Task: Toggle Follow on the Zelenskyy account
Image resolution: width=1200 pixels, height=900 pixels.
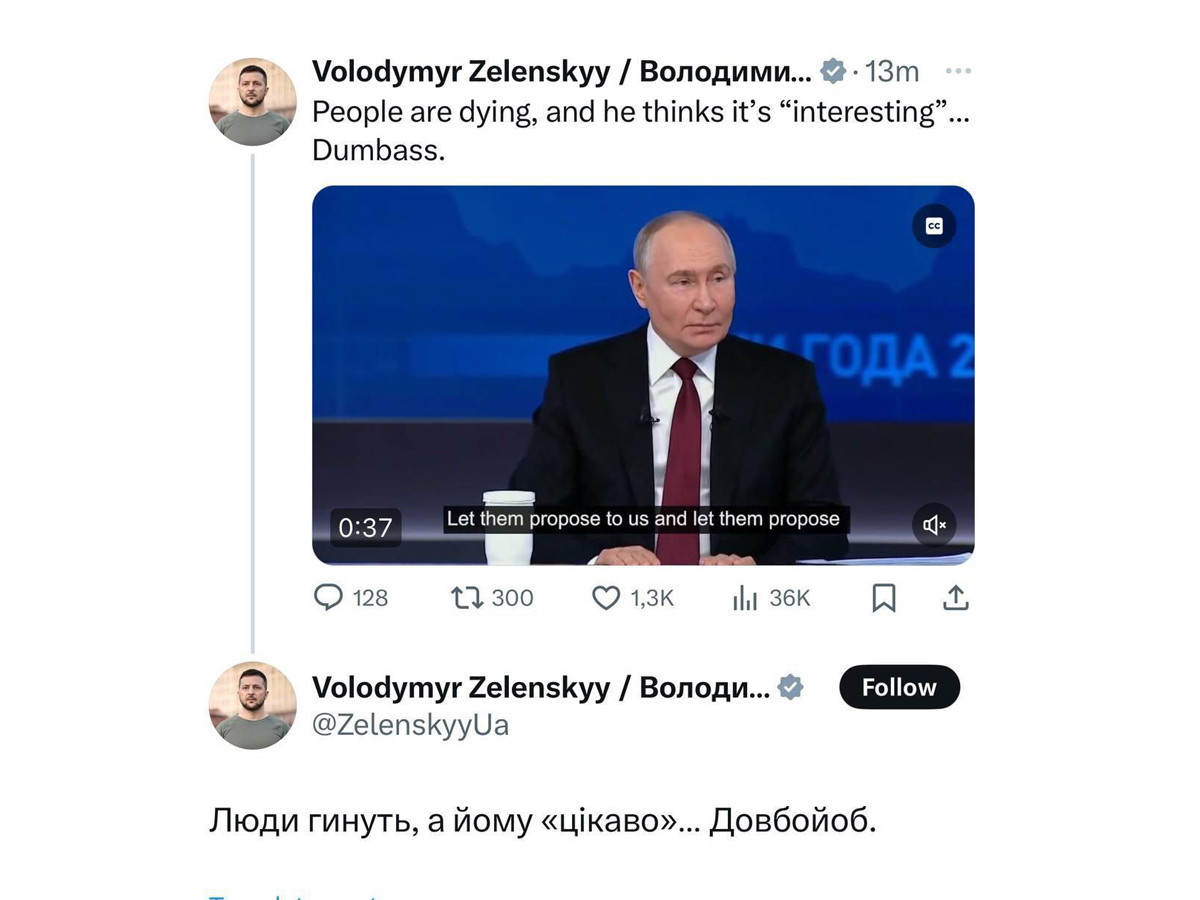Action: (898, 687)
